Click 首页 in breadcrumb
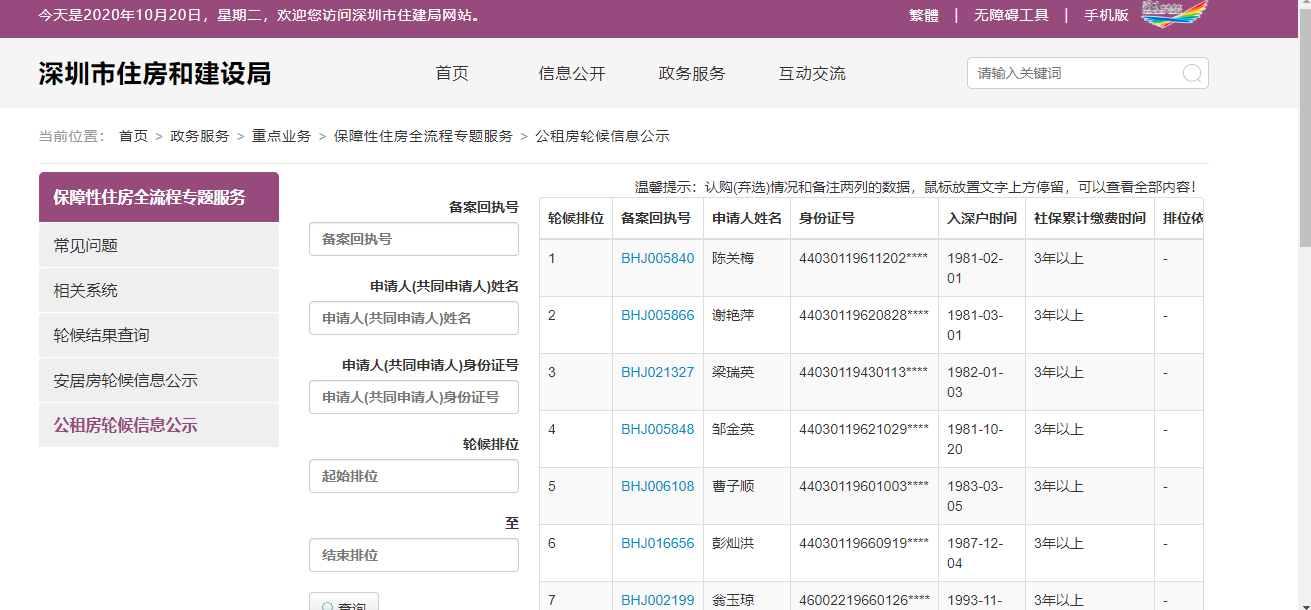Screen dimensions: 1311x610 click(x=133, y=136)
